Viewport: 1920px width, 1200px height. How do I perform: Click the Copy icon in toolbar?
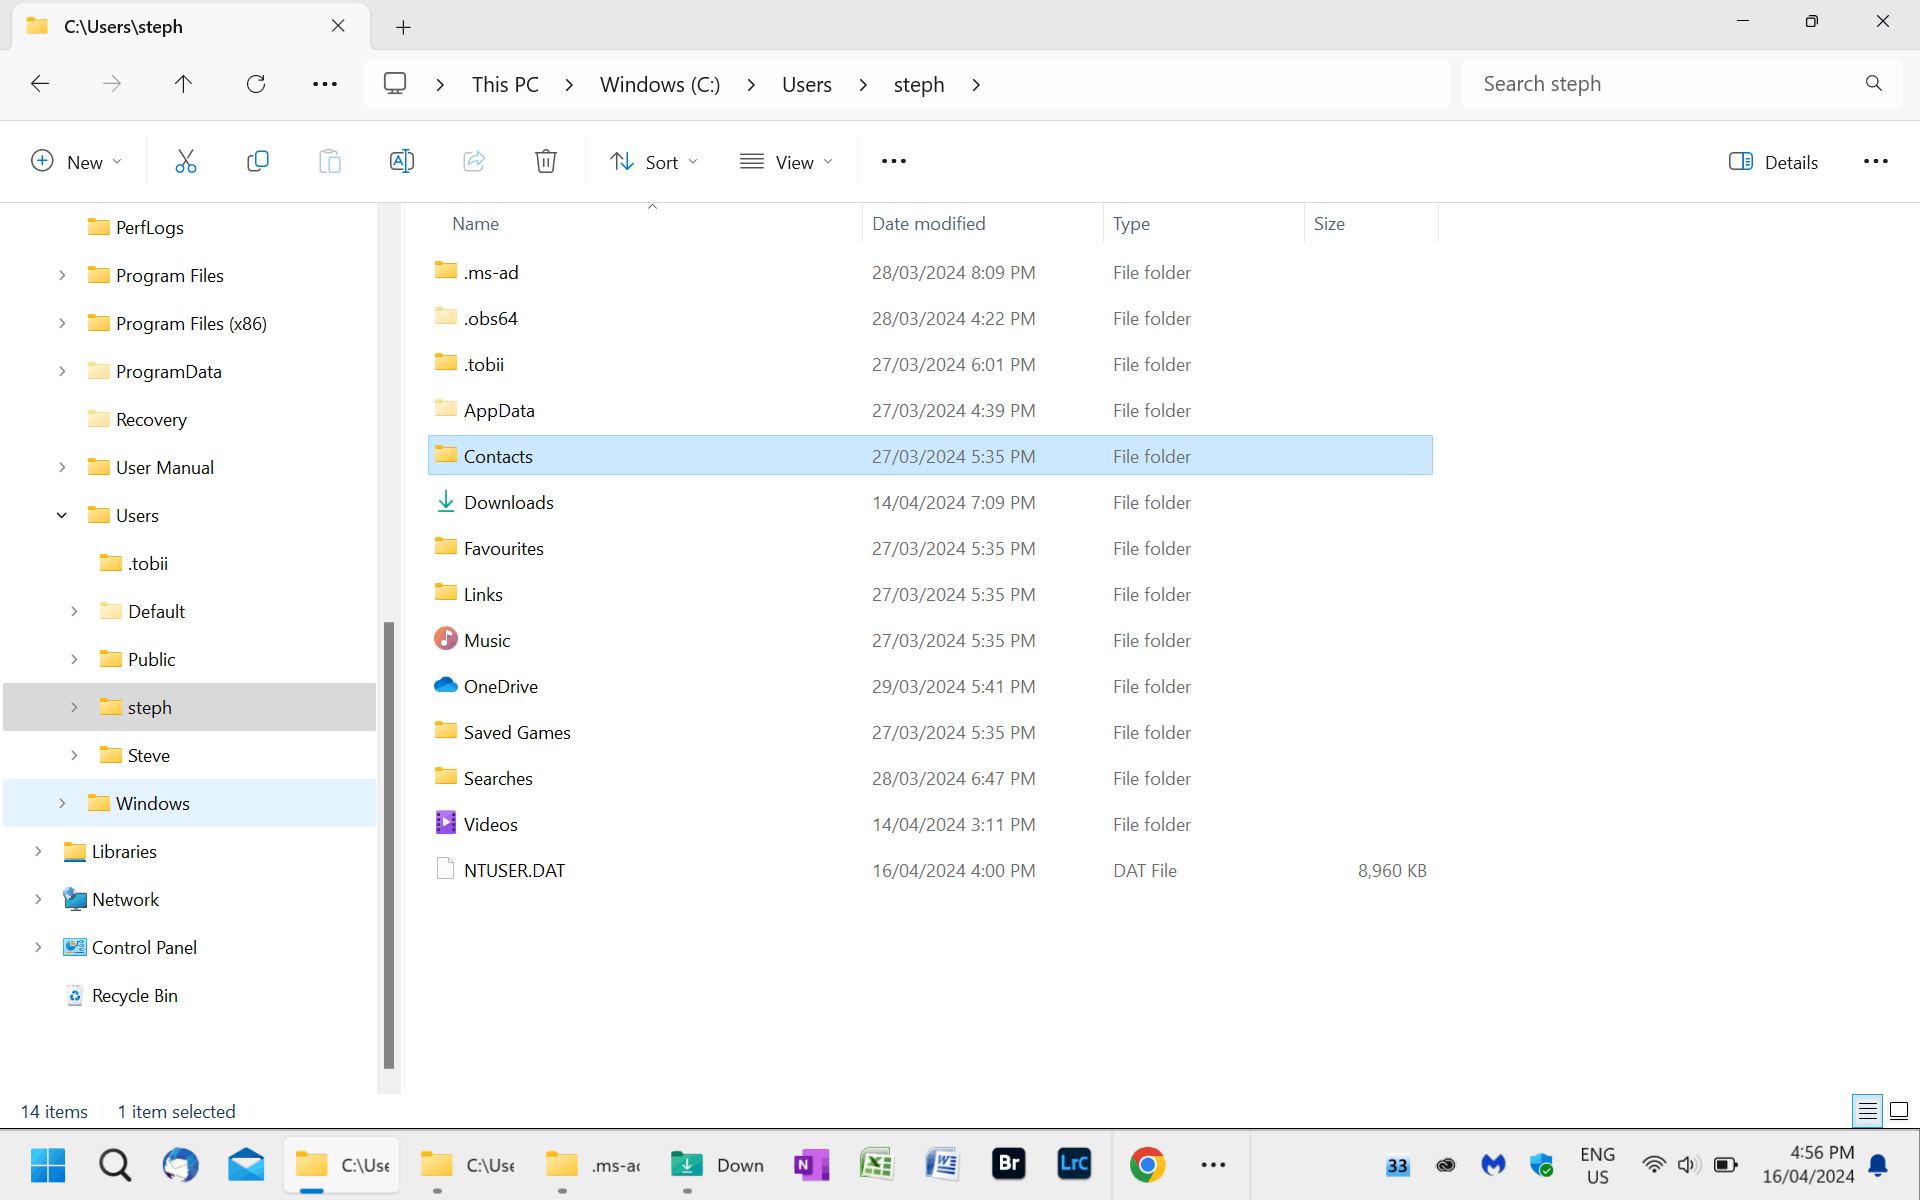(x=258, y=162)
